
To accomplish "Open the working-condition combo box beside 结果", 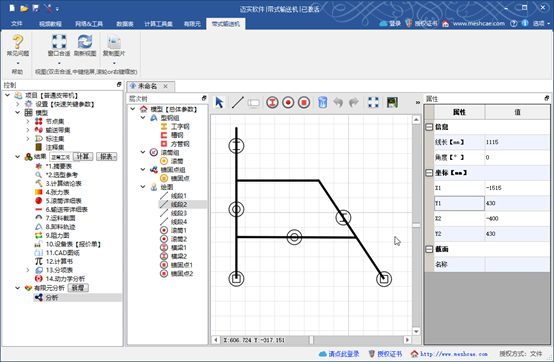I will (60, 157).
